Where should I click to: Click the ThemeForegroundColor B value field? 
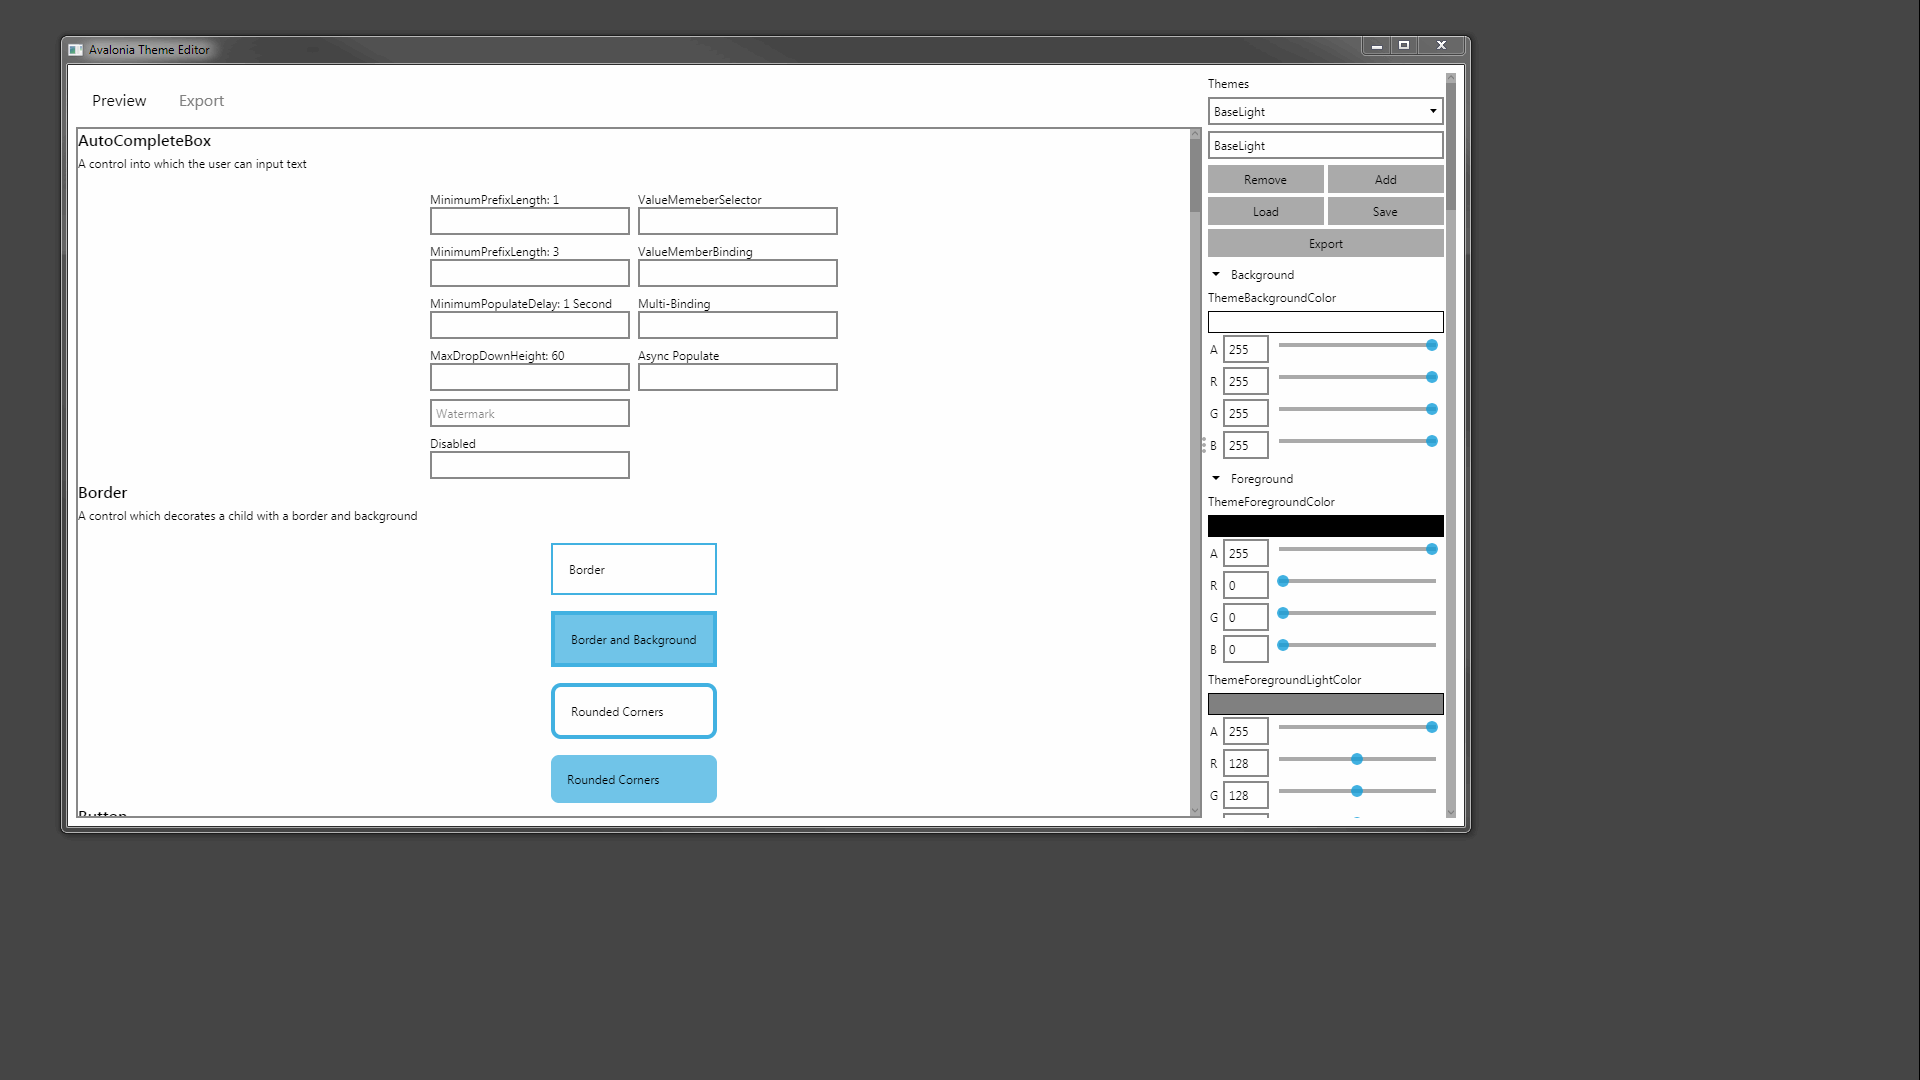pyautogui.click(x=1246, y=650)
